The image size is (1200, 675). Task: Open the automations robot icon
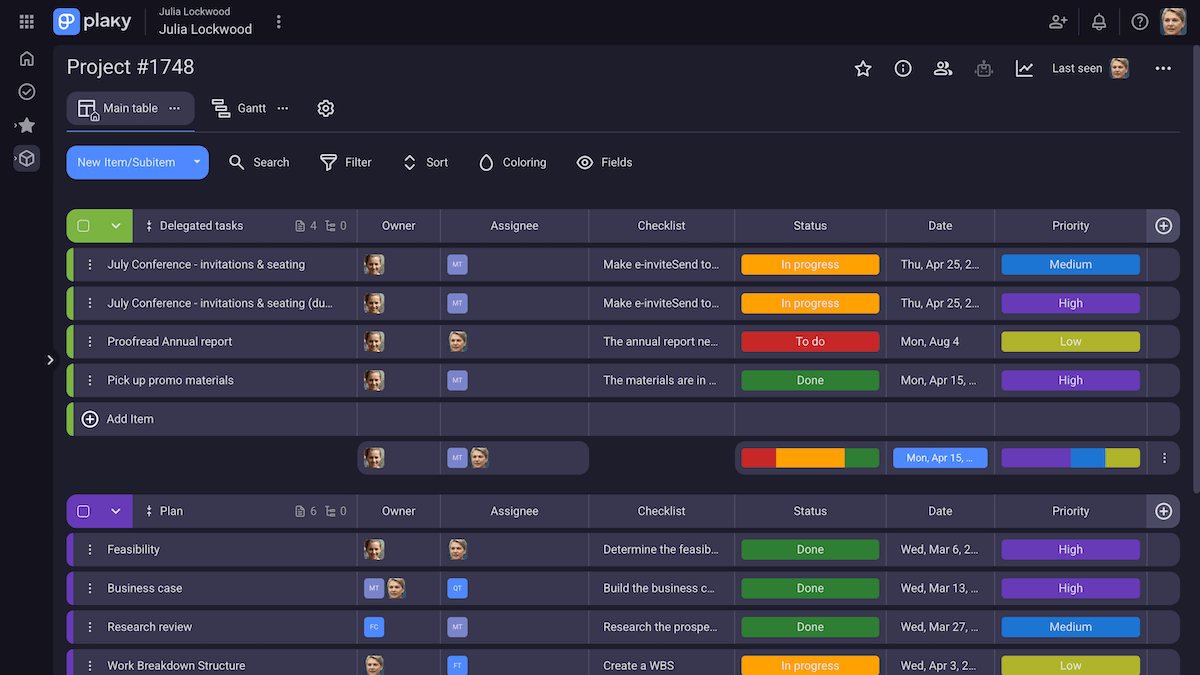[983, 68]
